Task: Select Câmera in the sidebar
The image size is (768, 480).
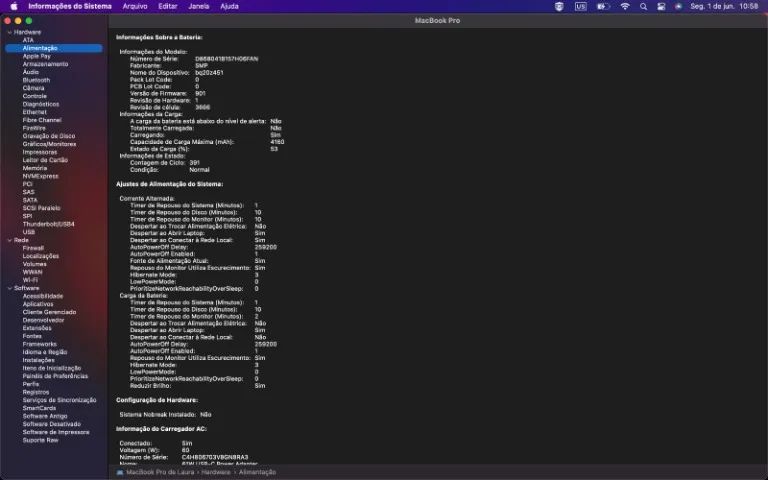Action: point(33,88)
